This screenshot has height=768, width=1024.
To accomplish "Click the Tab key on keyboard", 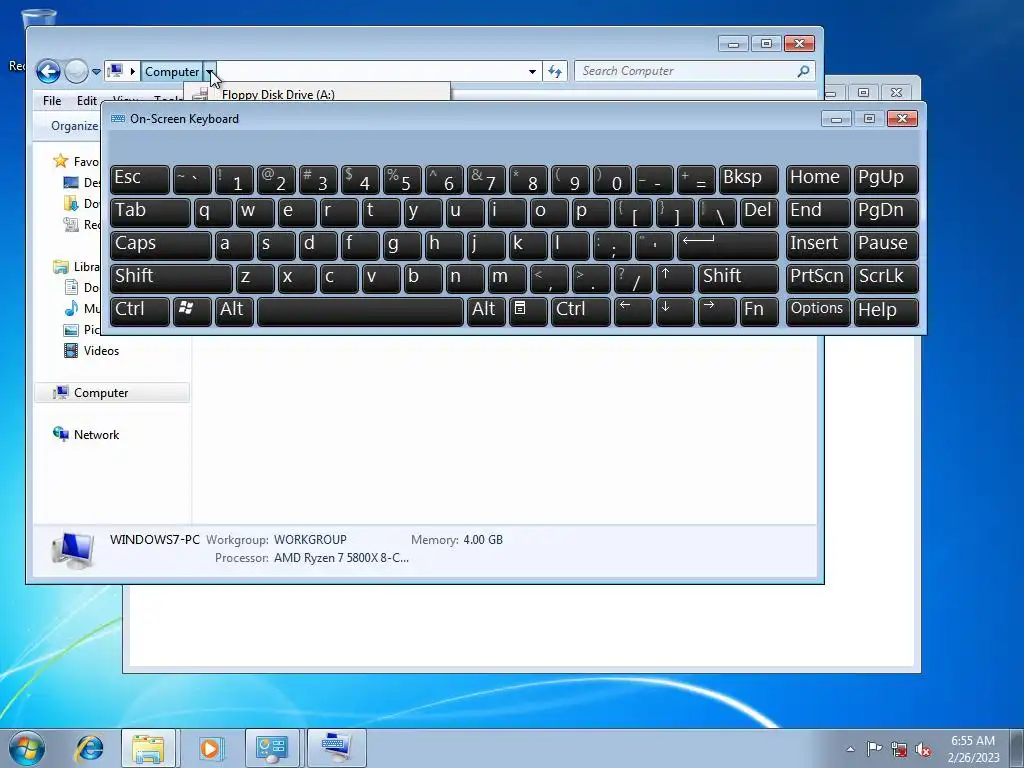I will coord(150,212).
